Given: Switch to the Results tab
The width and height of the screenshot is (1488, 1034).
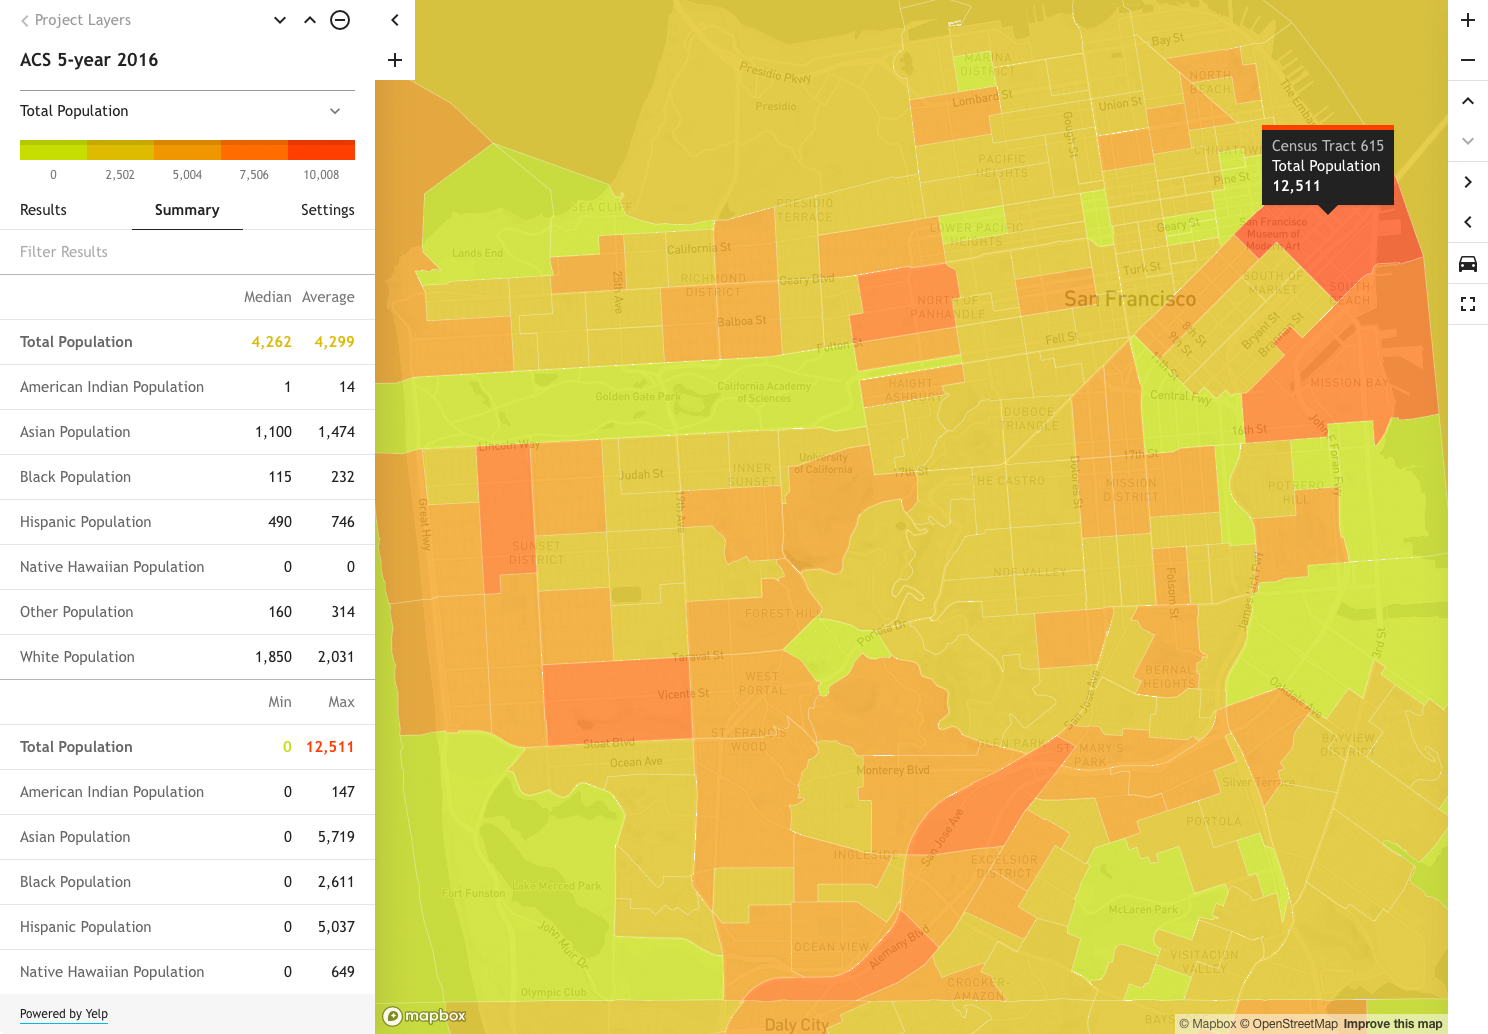Looking at the screenshot, I should coord(43,210).
